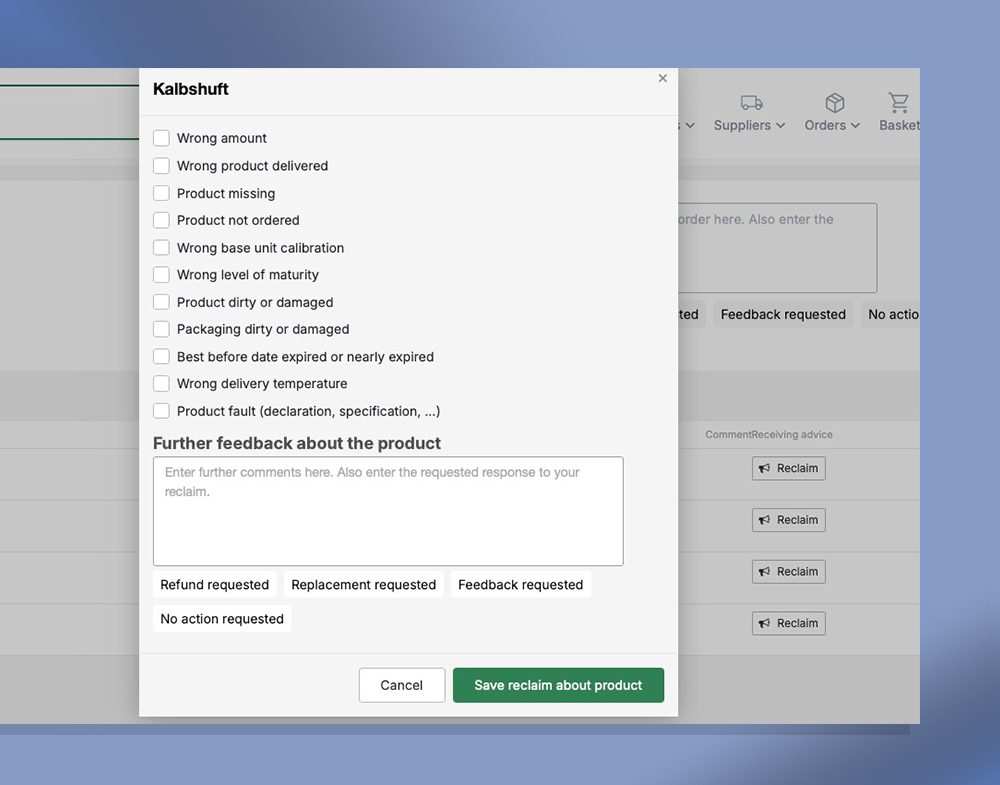Click the last Reclaim button in list
1000x785 pixels.
tap(788, 623)
